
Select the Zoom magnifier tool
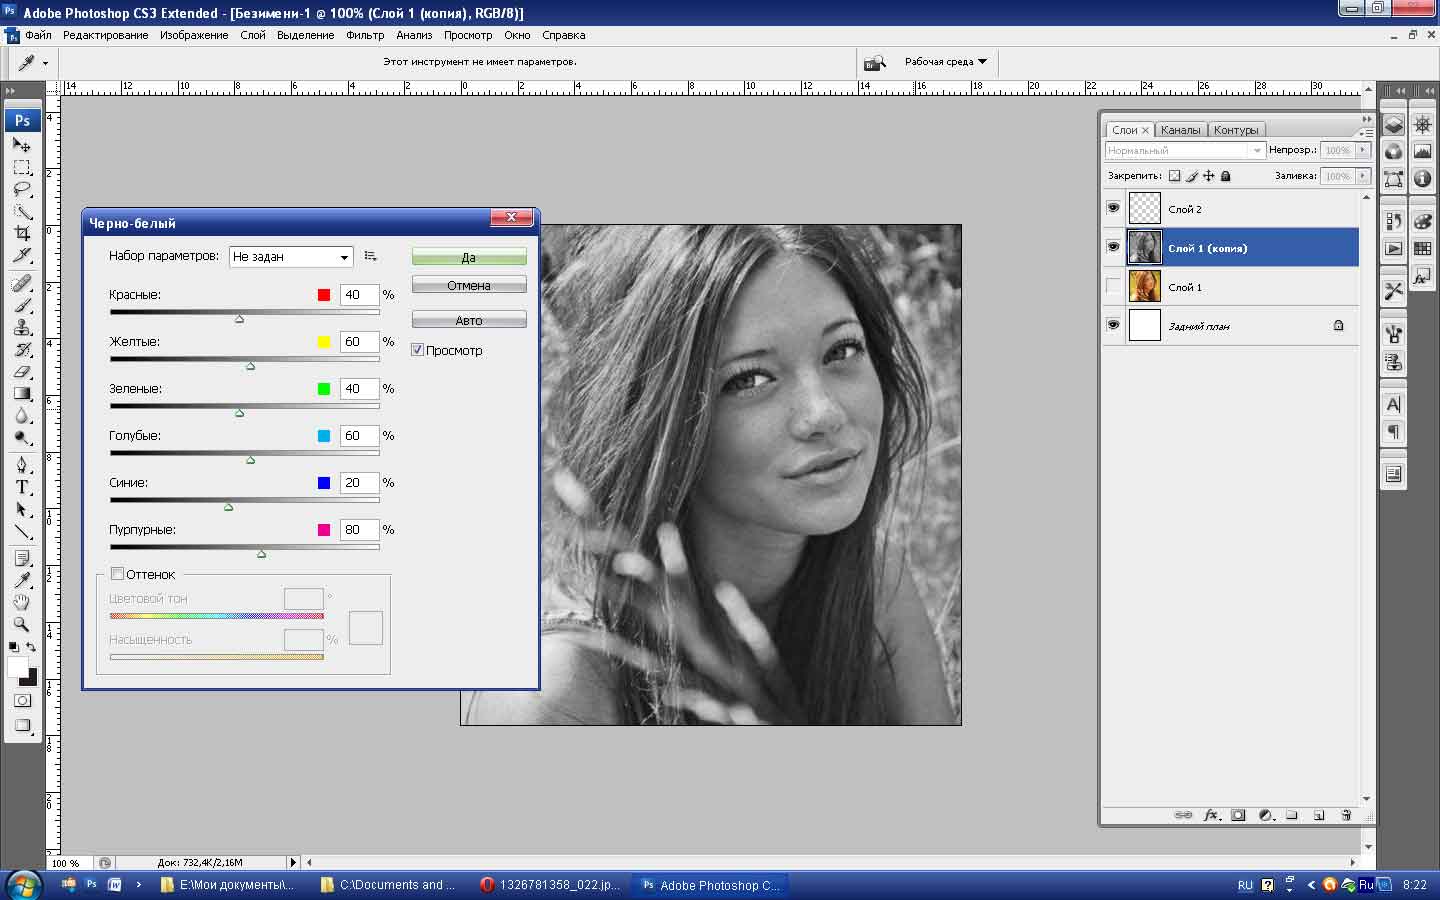[22, 624]
